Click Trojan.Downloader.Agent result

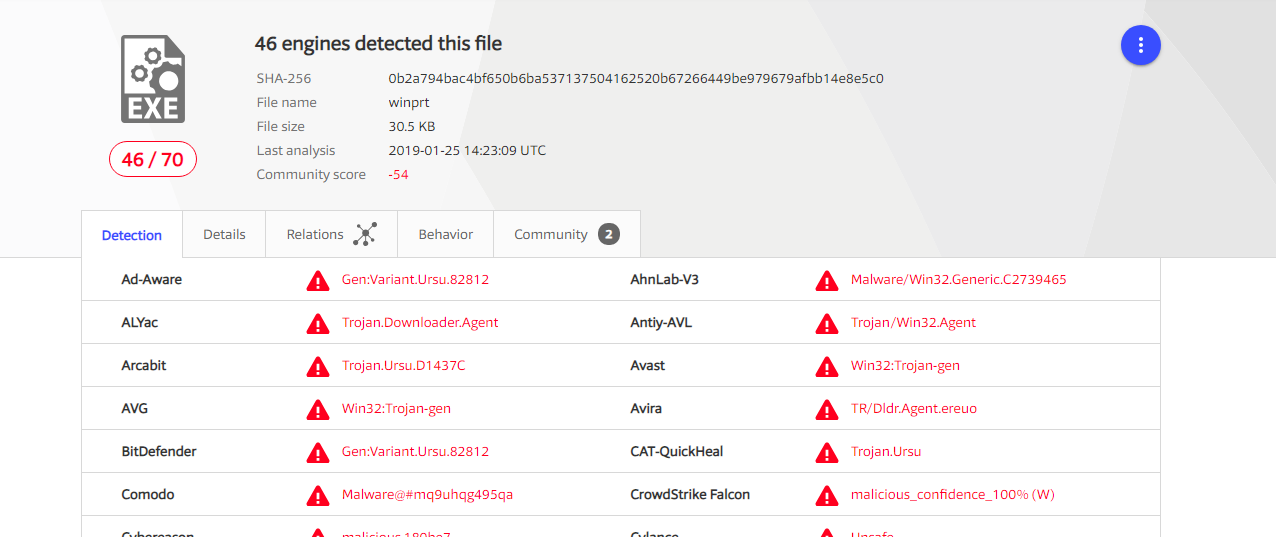pos(420,323)
